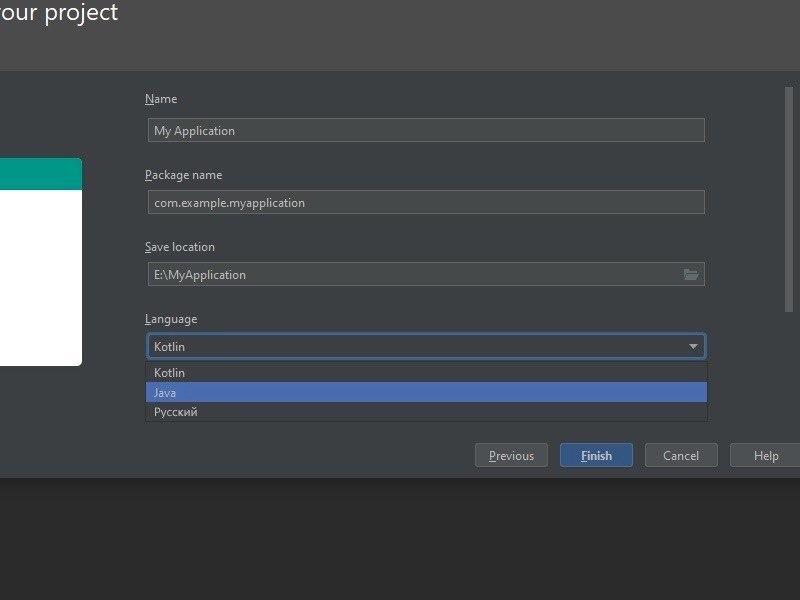Click the Name label
Viewport: 800px width, 600px height.
pos(161,99)
